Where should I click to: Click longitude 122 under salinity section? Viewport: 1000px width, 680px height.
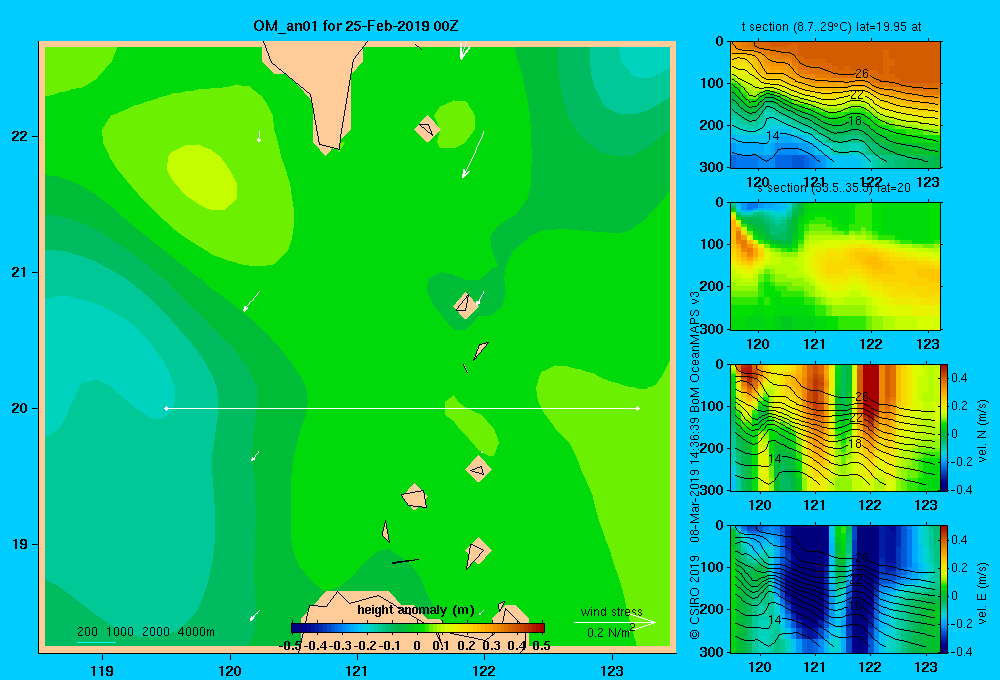point(871,344)
